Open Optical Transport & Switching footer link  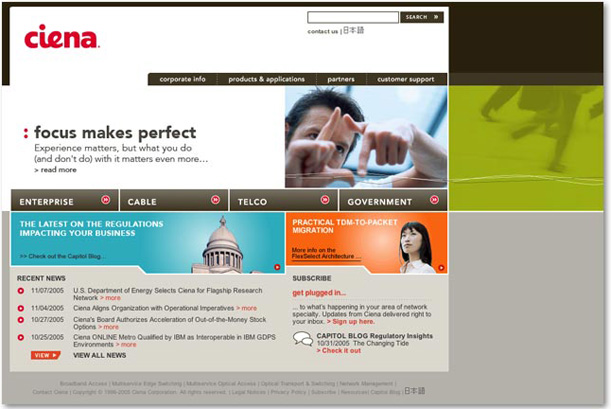(298, 384)
